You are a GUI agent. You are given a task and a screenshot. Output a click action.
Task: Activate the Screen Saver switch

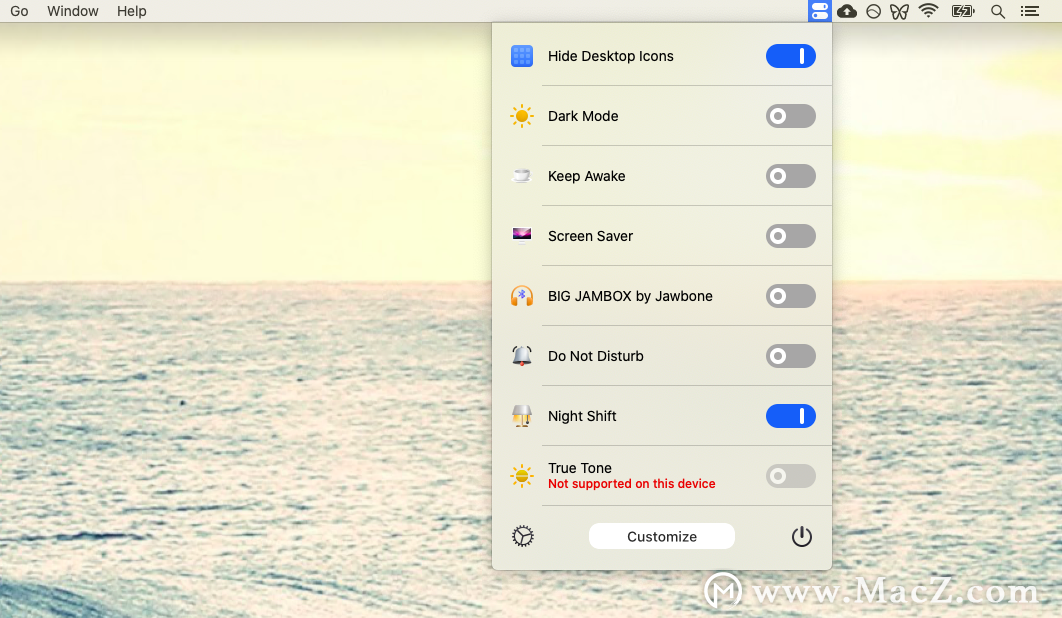790,236
